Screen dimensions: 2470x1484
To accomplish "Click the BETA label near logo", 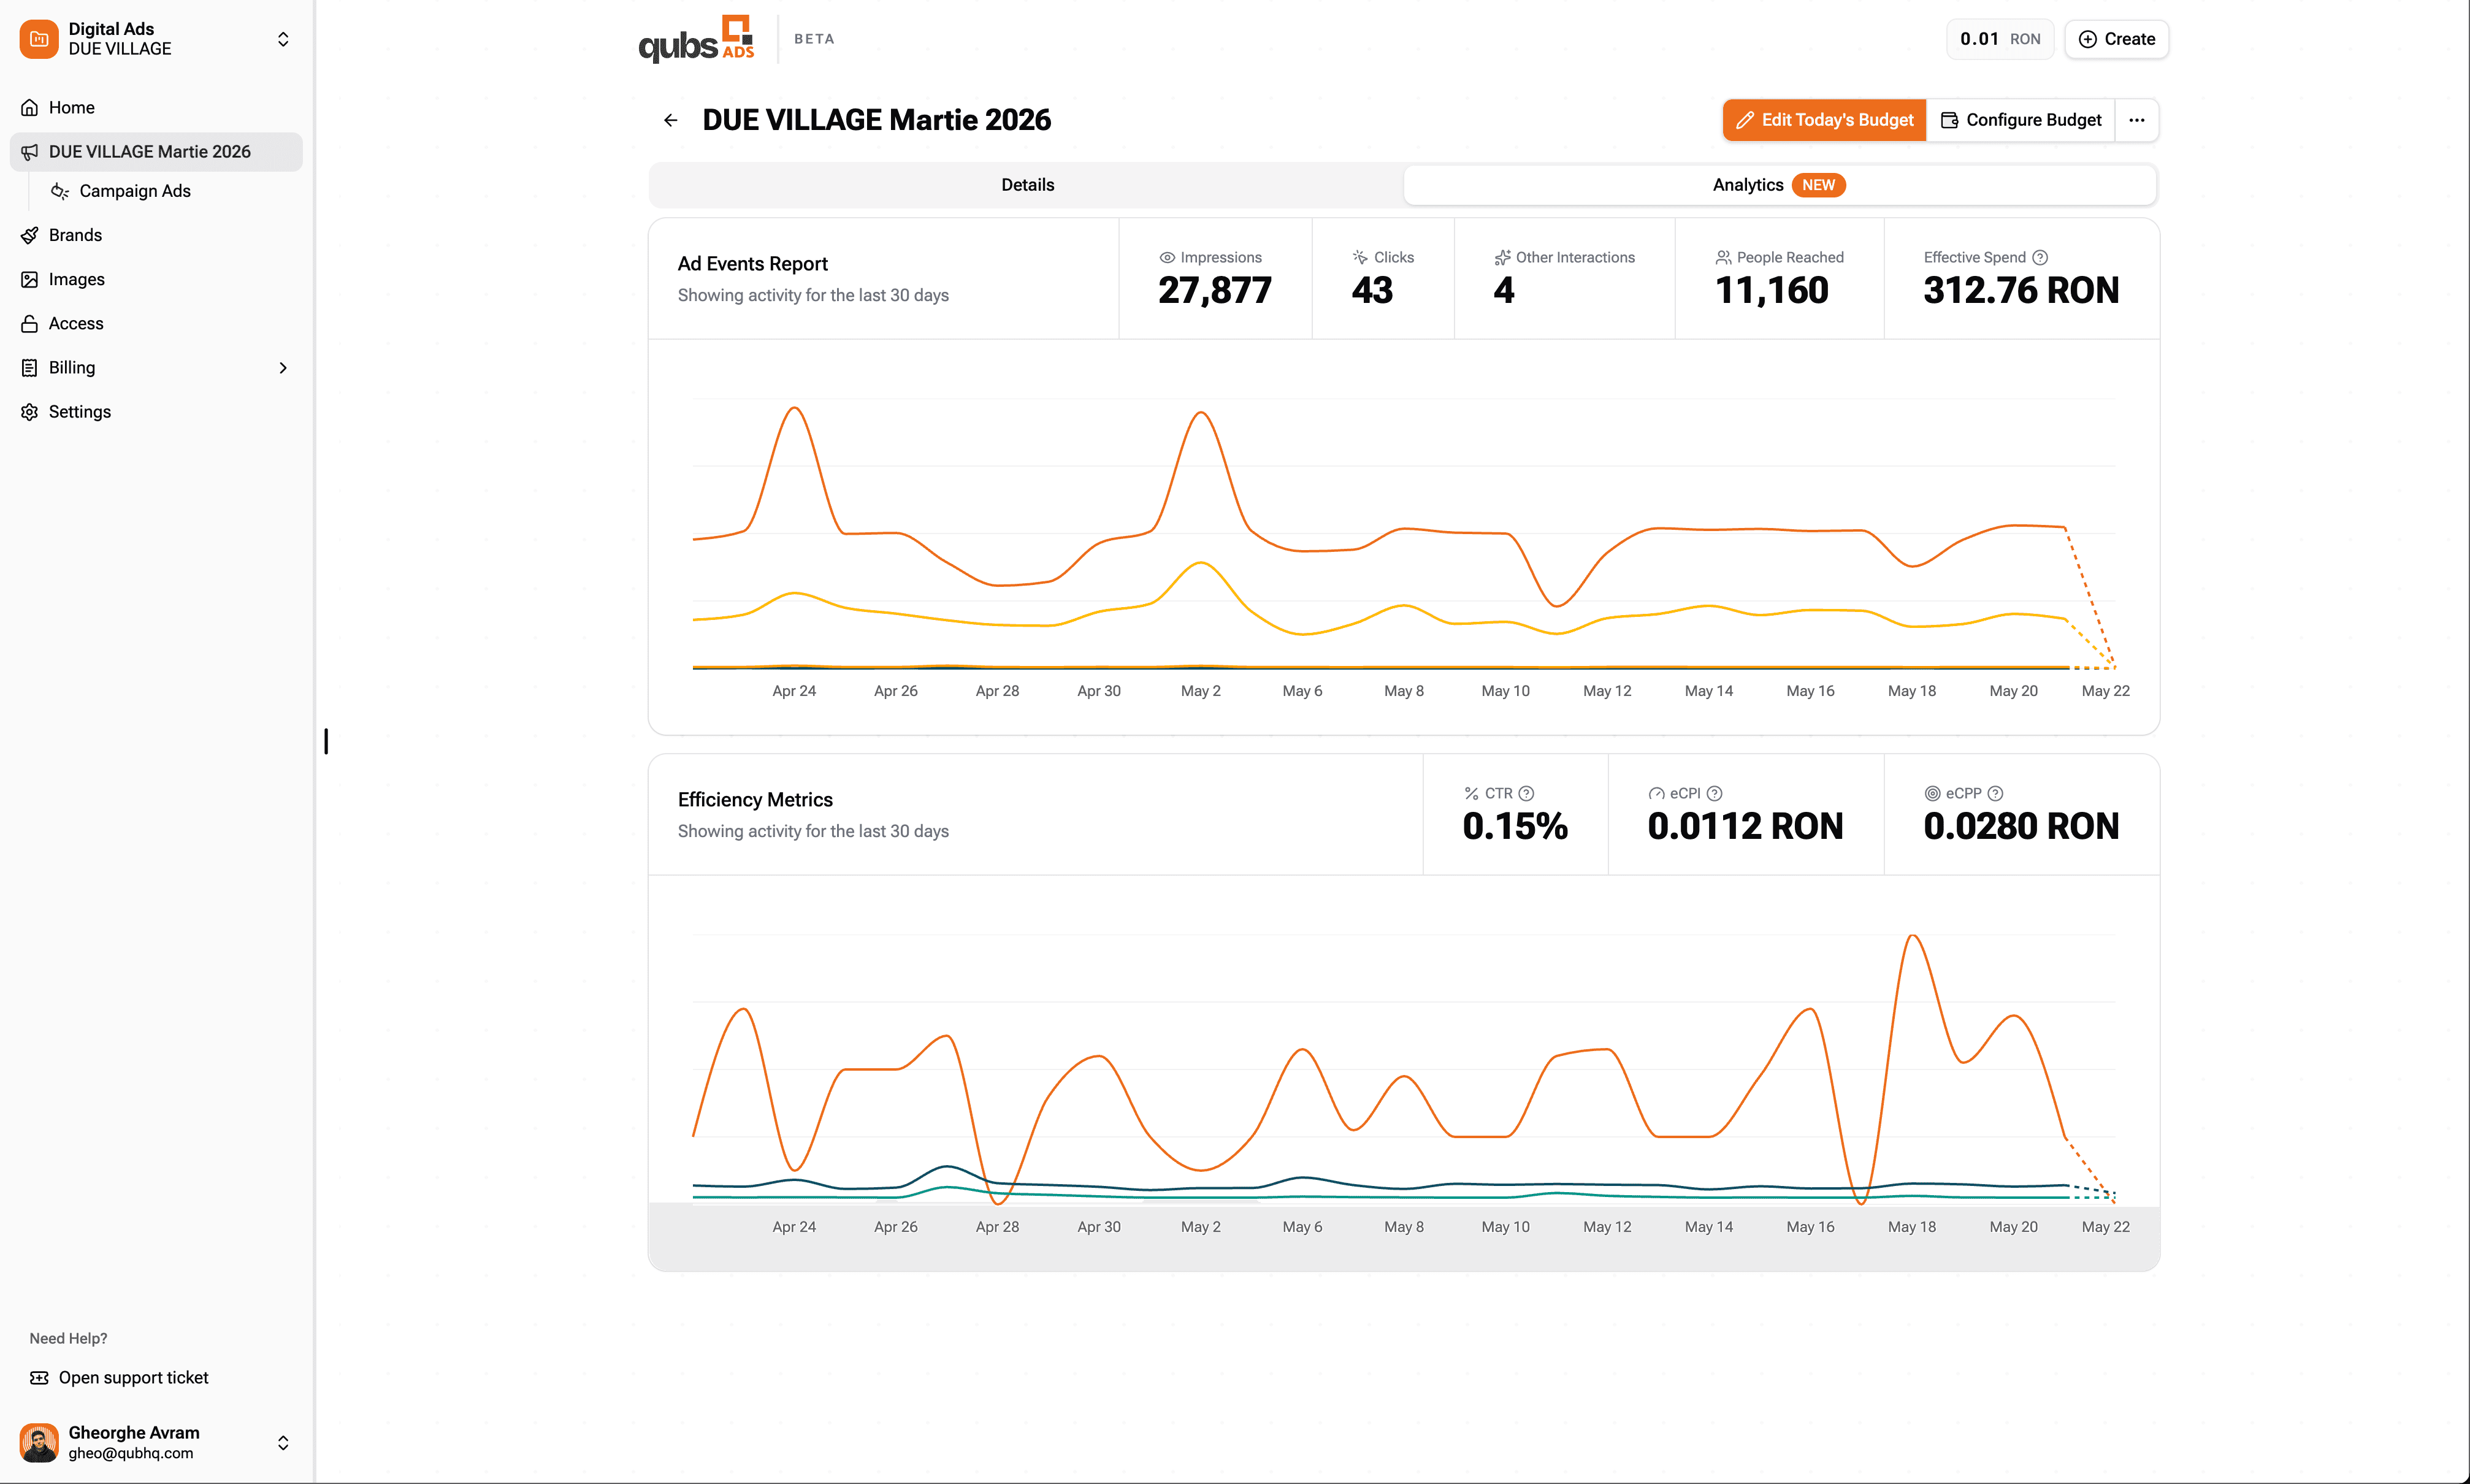I will click(x=814, y=39).
